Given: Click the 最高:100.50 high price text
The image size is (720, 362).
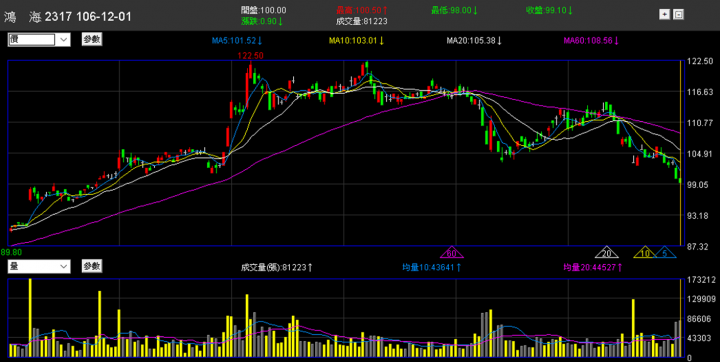Looking at the screenshot, I should click(362, 10).
